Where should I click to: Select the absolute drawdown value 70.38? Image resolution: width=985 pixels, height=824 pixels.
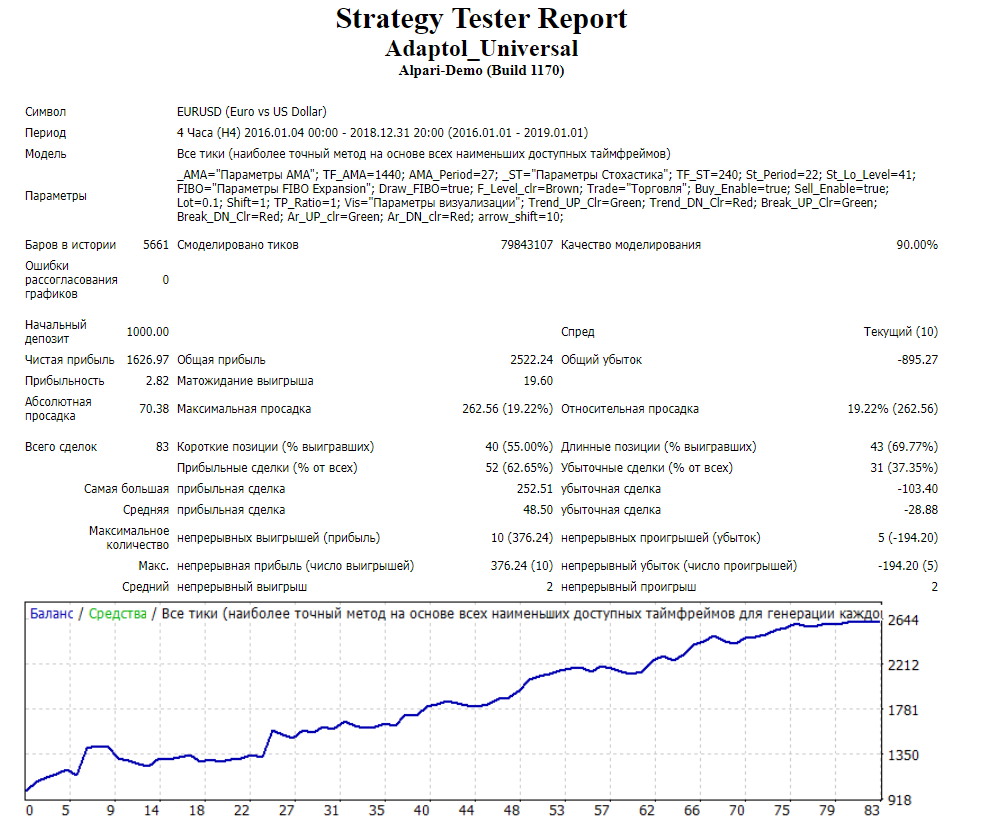pos(154,409)
